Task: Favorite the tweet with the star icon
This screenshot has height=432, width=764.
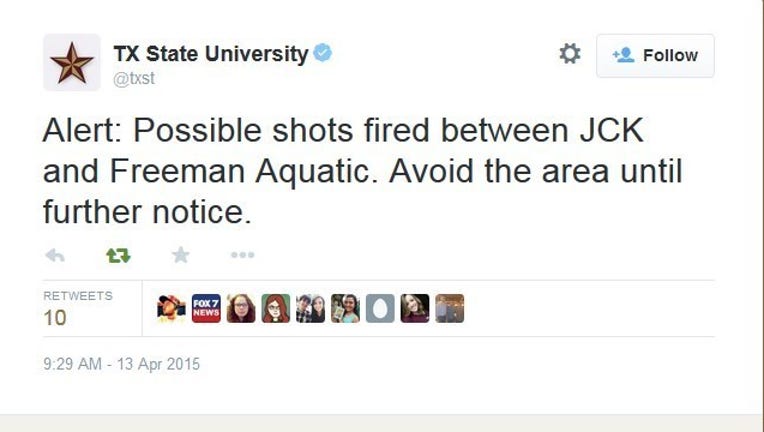Action: pos(180,255)
